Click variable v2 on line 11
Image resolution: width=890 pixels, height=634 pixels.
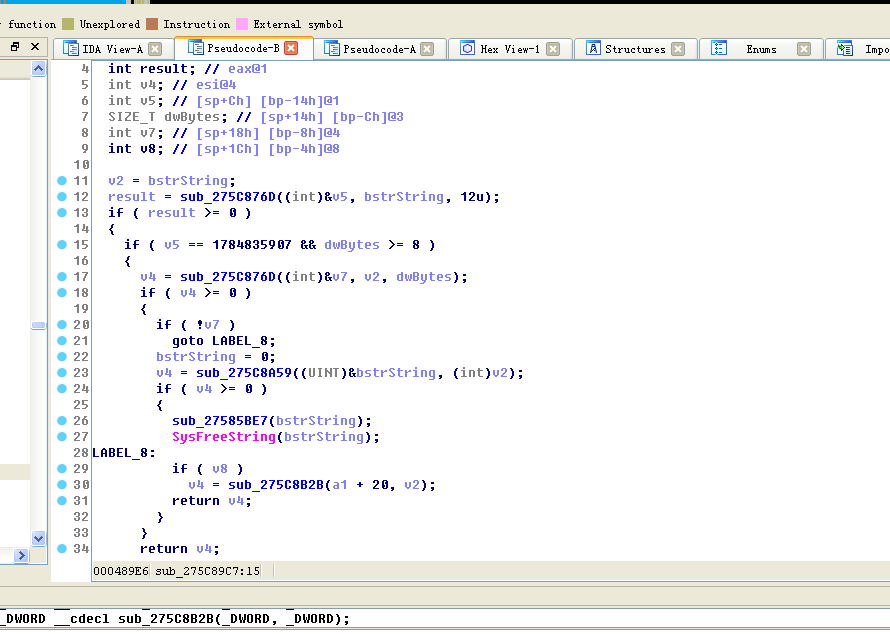coord(116,180)
